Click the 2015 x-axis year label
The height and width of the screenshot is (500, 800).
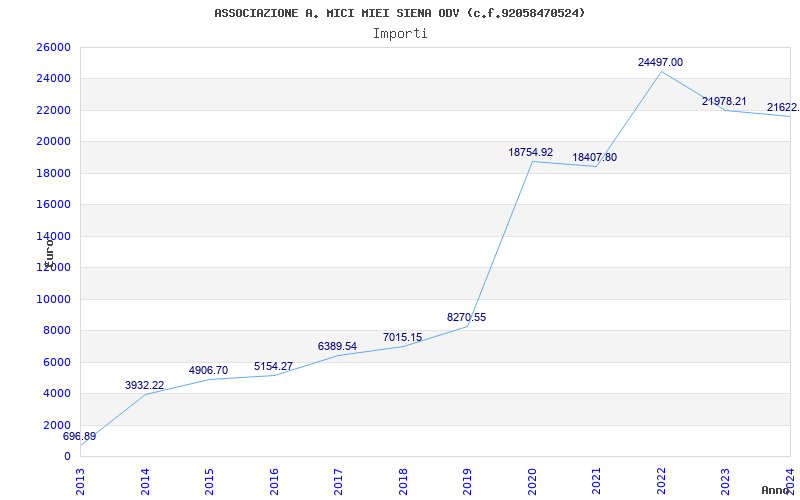coord(209,482)
